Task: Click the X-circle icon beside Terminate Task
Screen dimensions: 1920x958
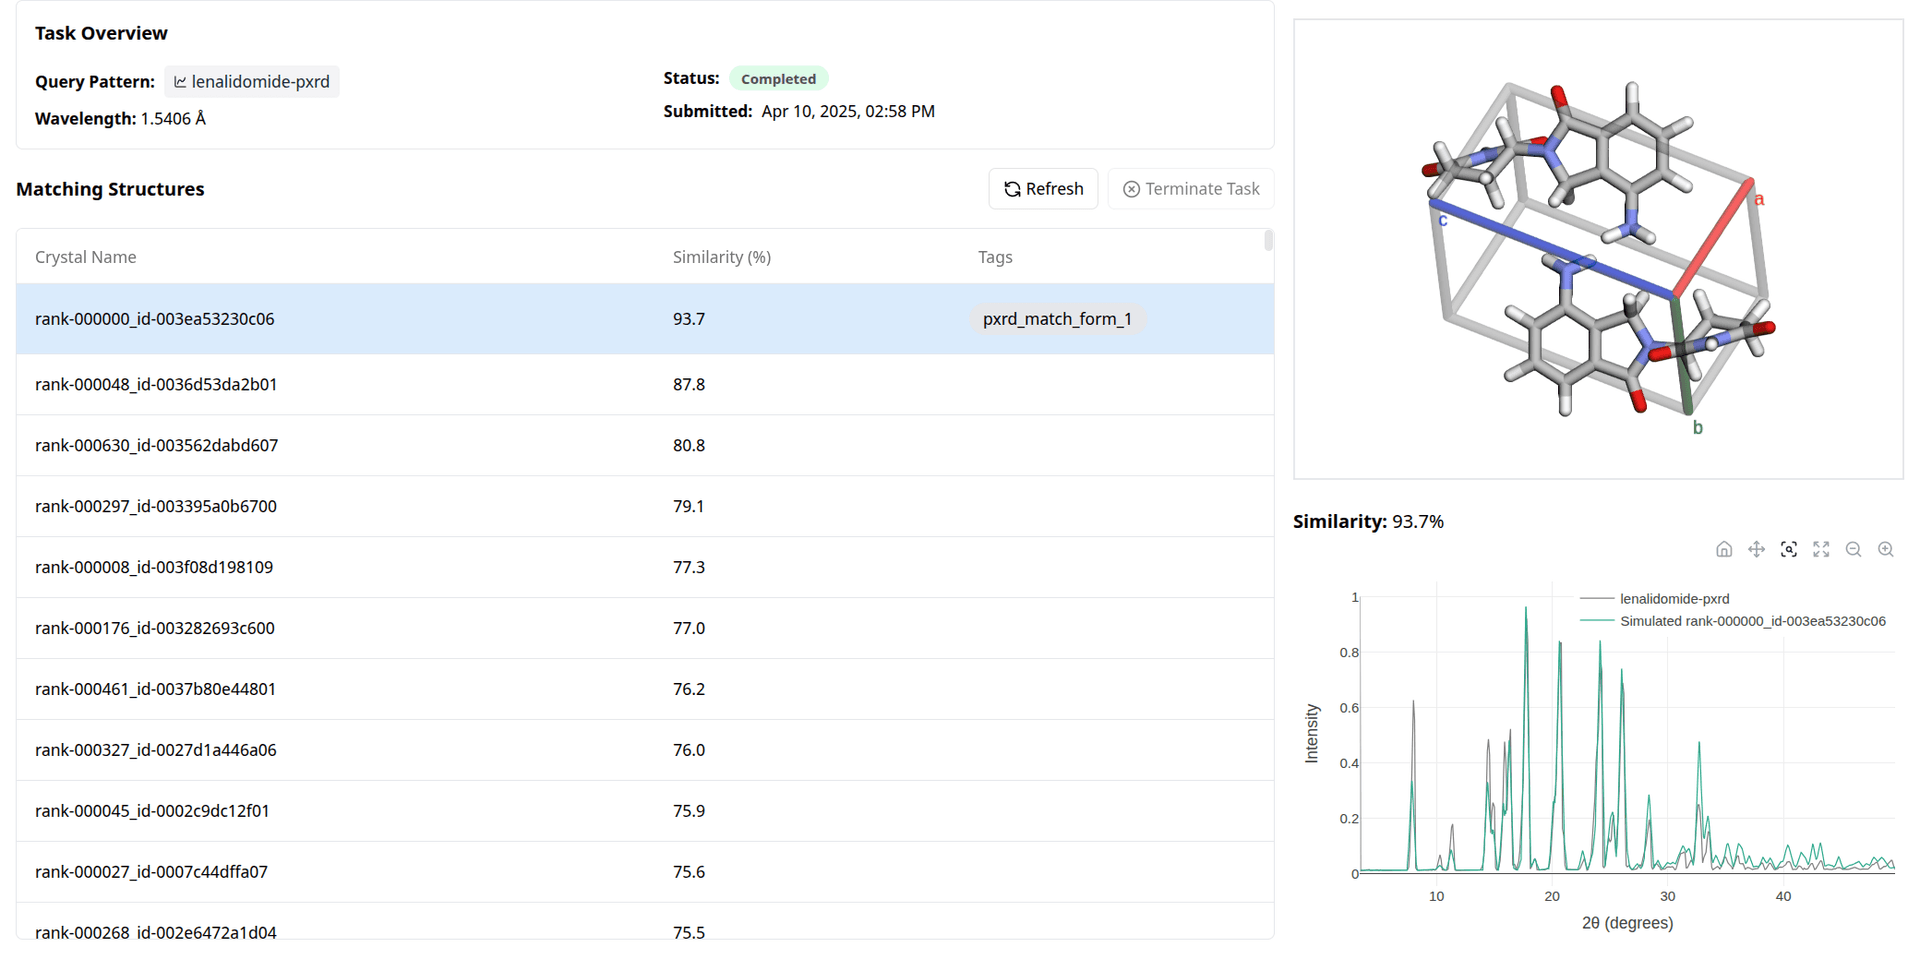Action: coord(1131,188)
